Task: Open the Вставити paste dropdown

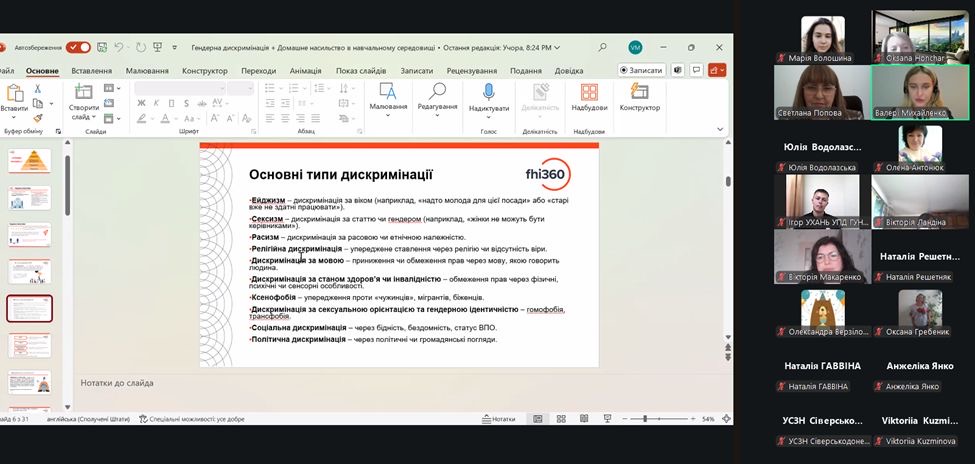Action: point(14,115)
